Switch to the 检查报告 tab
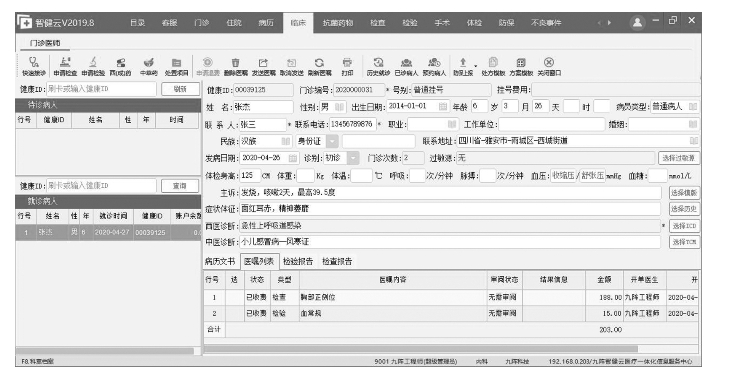The image size is (729, 372). 337,261
